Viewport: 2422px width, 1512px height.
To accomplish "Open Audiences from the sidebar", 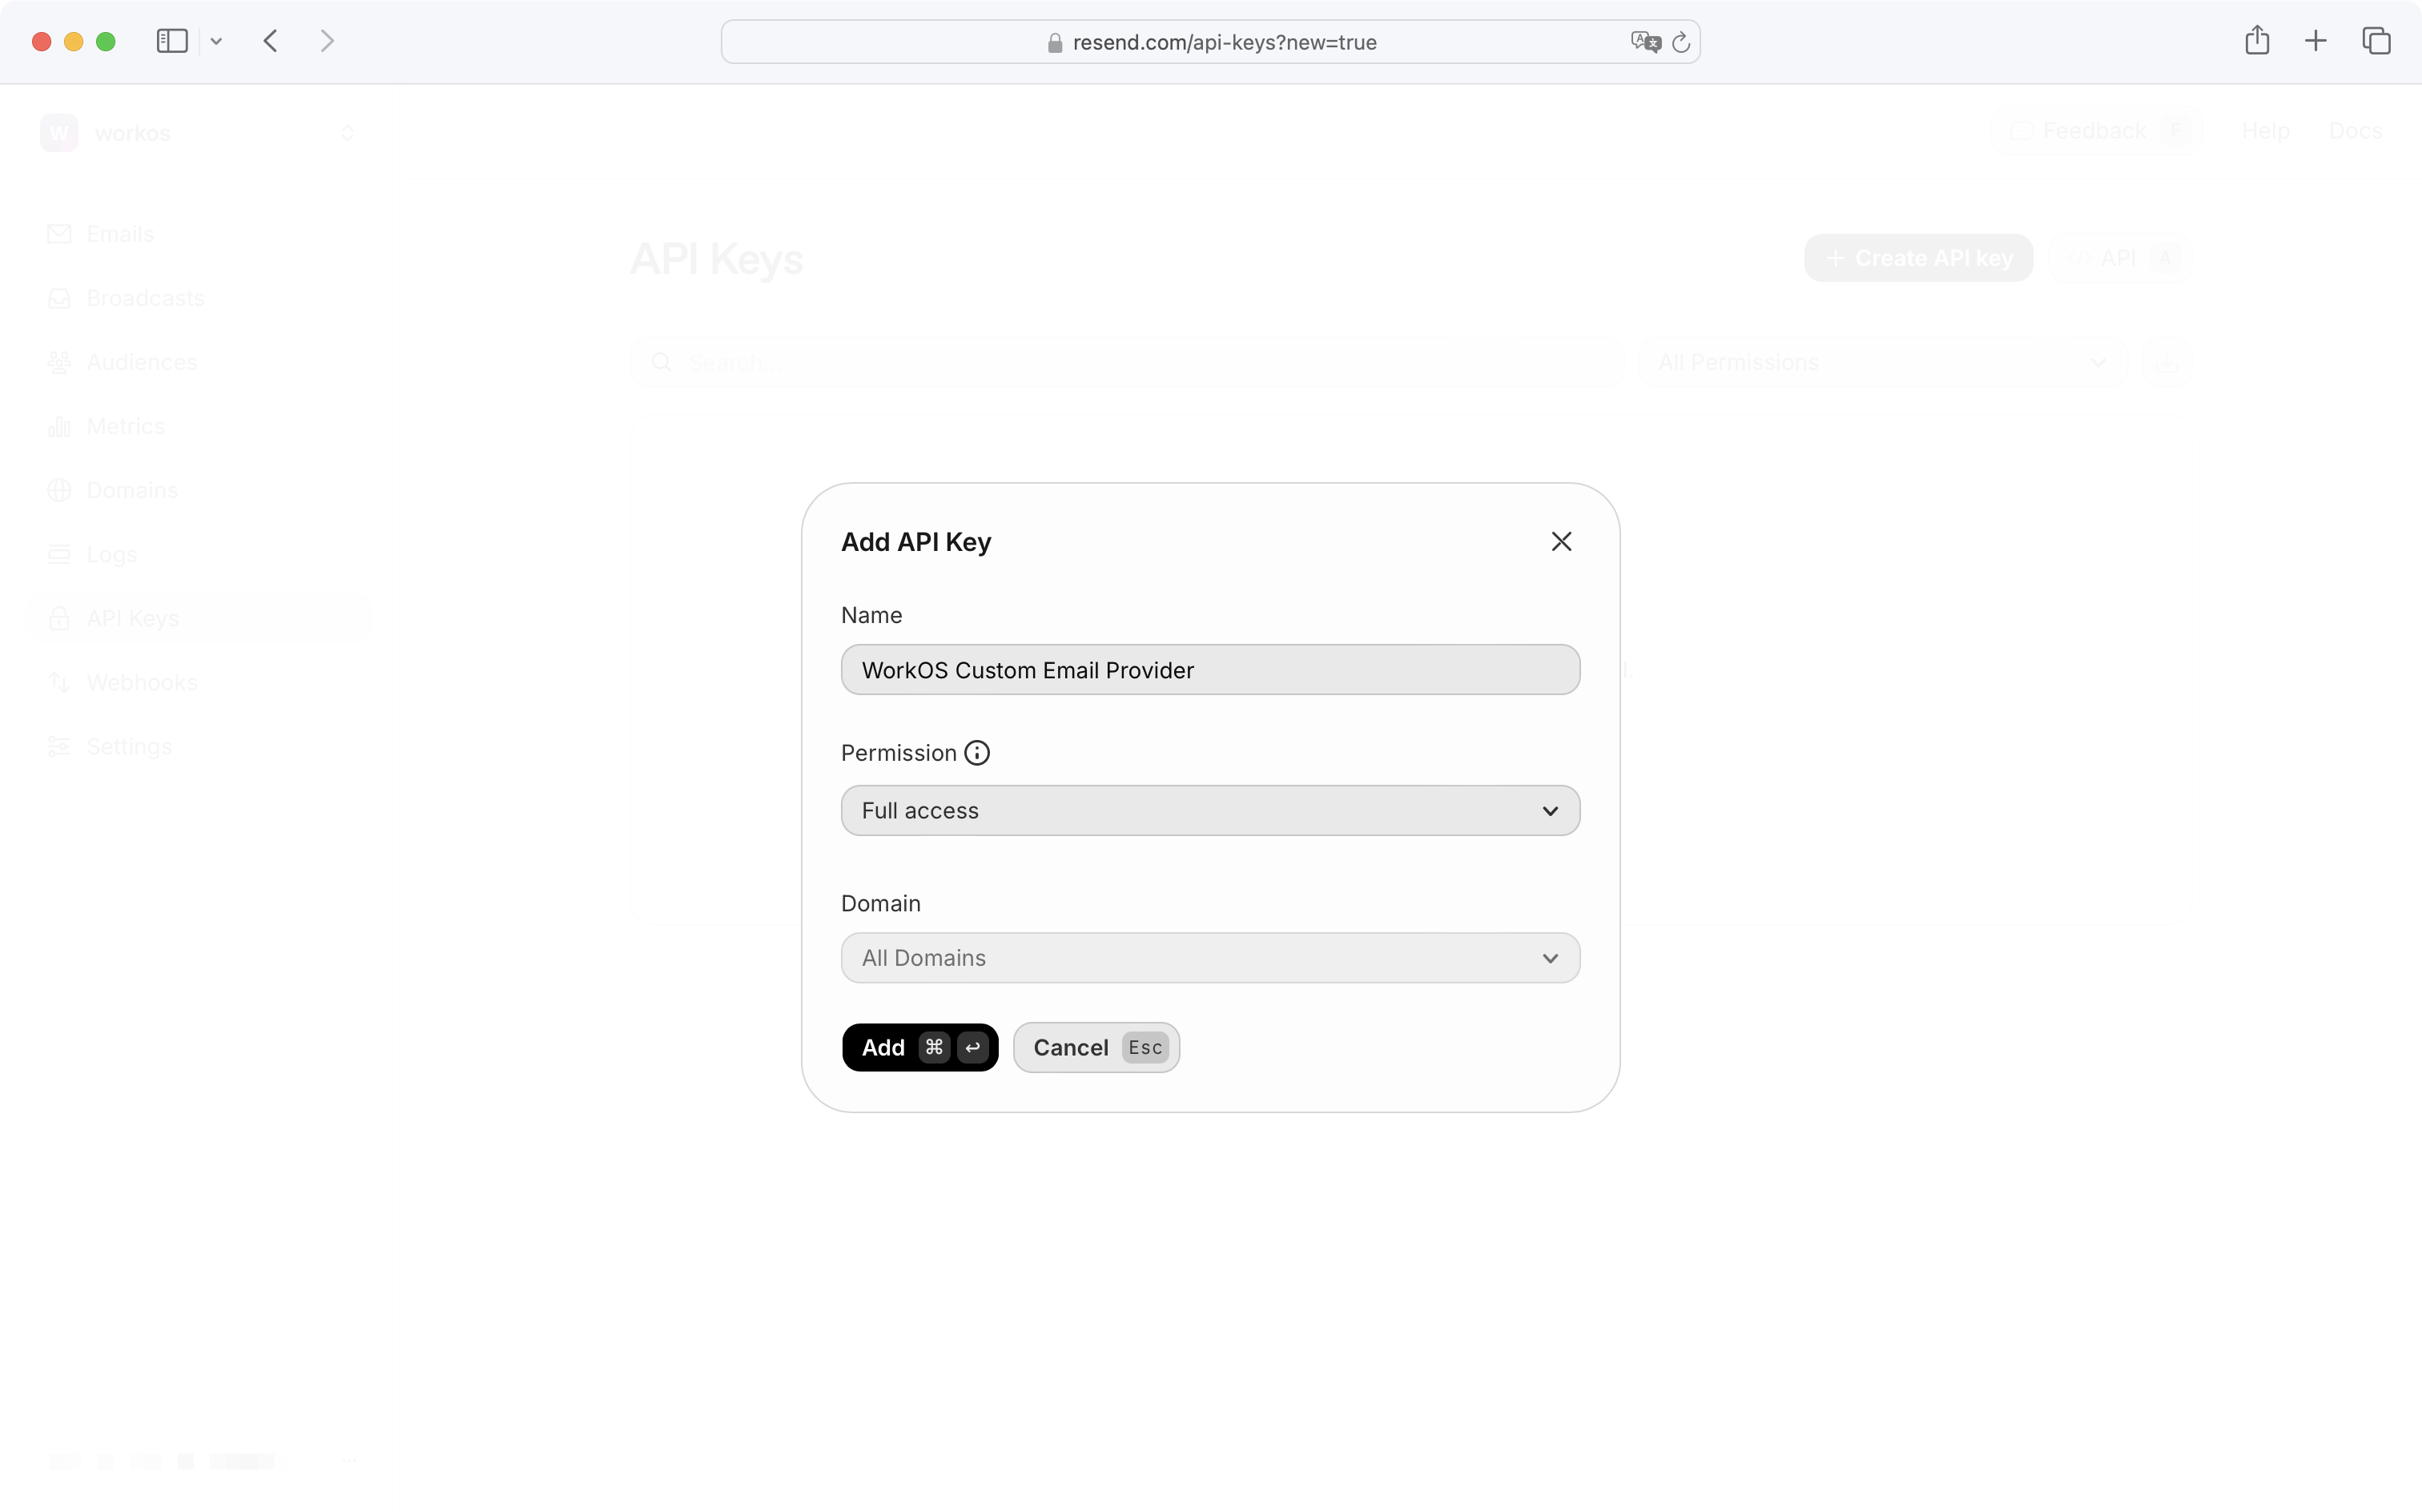I will pyautogui.click(x=60, y=361).
